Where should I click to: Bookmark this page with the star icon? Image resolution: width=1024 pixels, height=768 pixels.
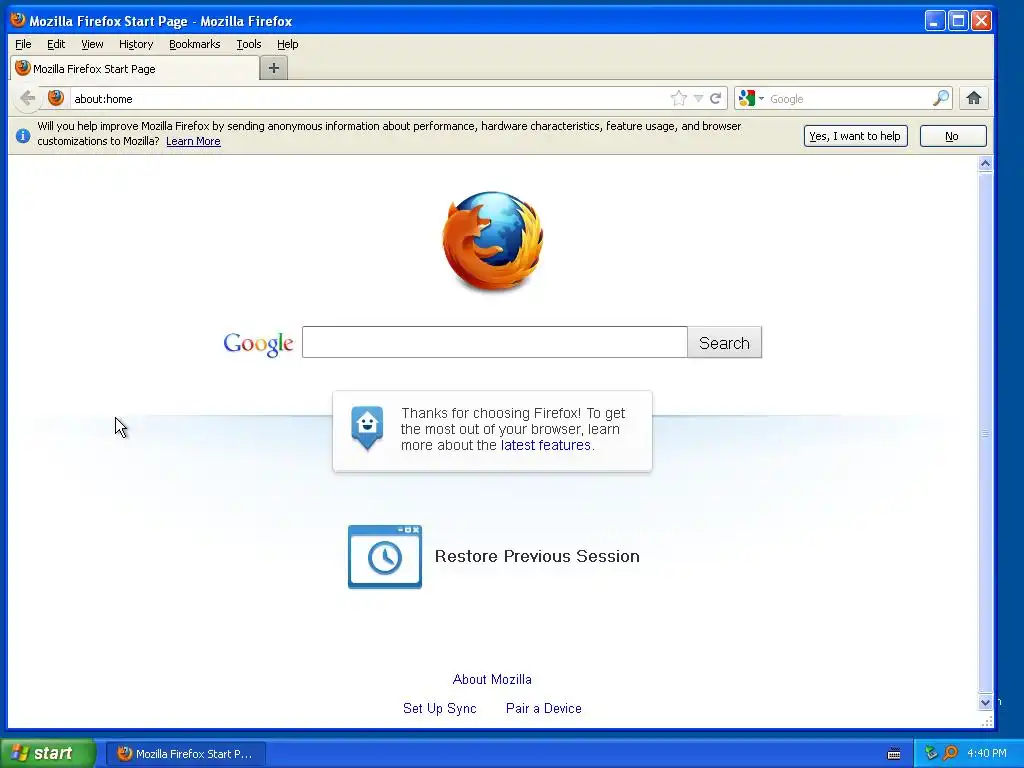click(679, 99)
